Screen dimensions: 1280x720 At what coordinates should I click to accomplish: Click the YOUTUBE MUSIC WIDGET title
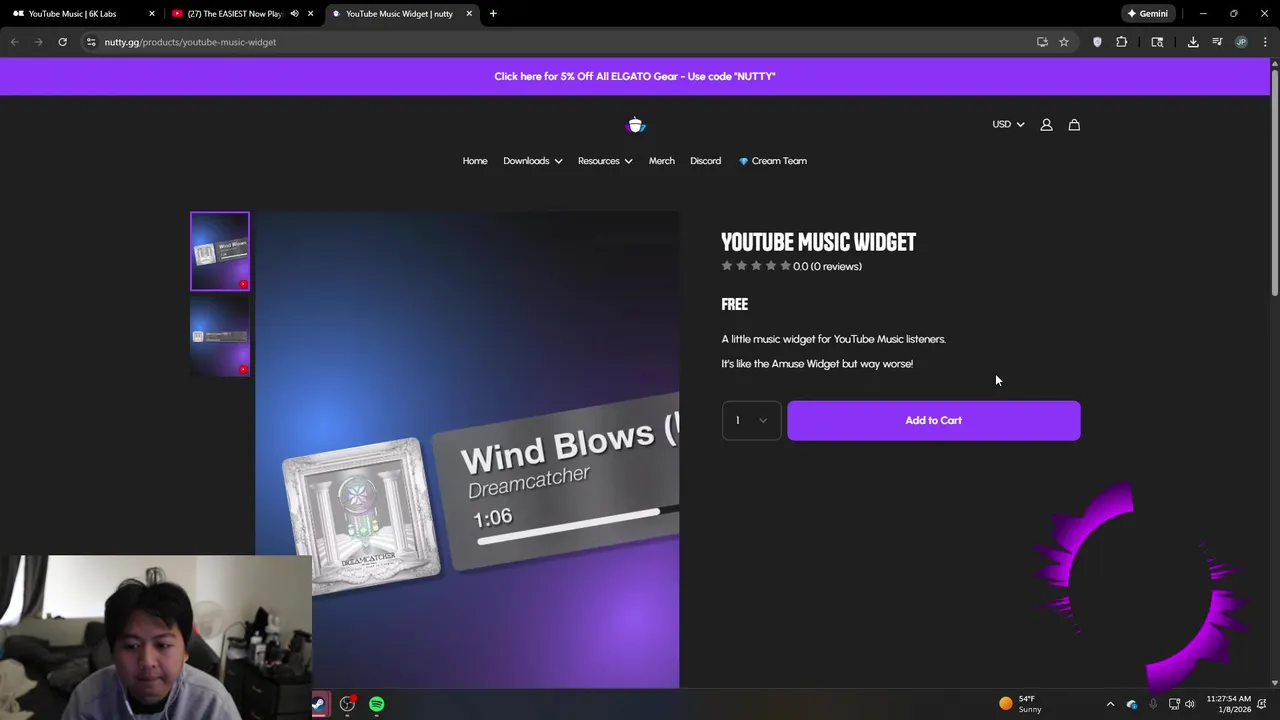(818, 242)
